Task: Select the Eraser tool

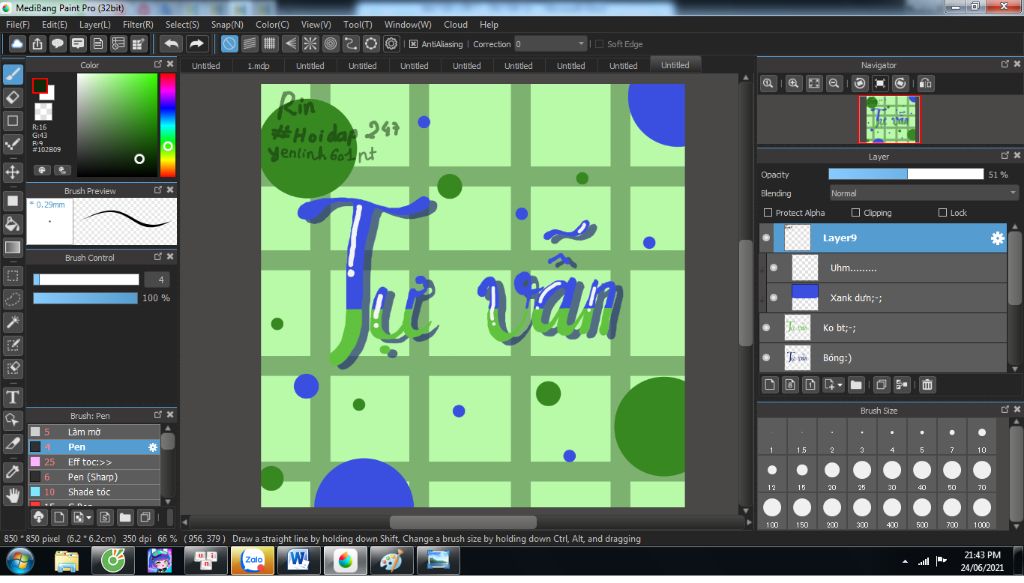Action: (12, 98)
